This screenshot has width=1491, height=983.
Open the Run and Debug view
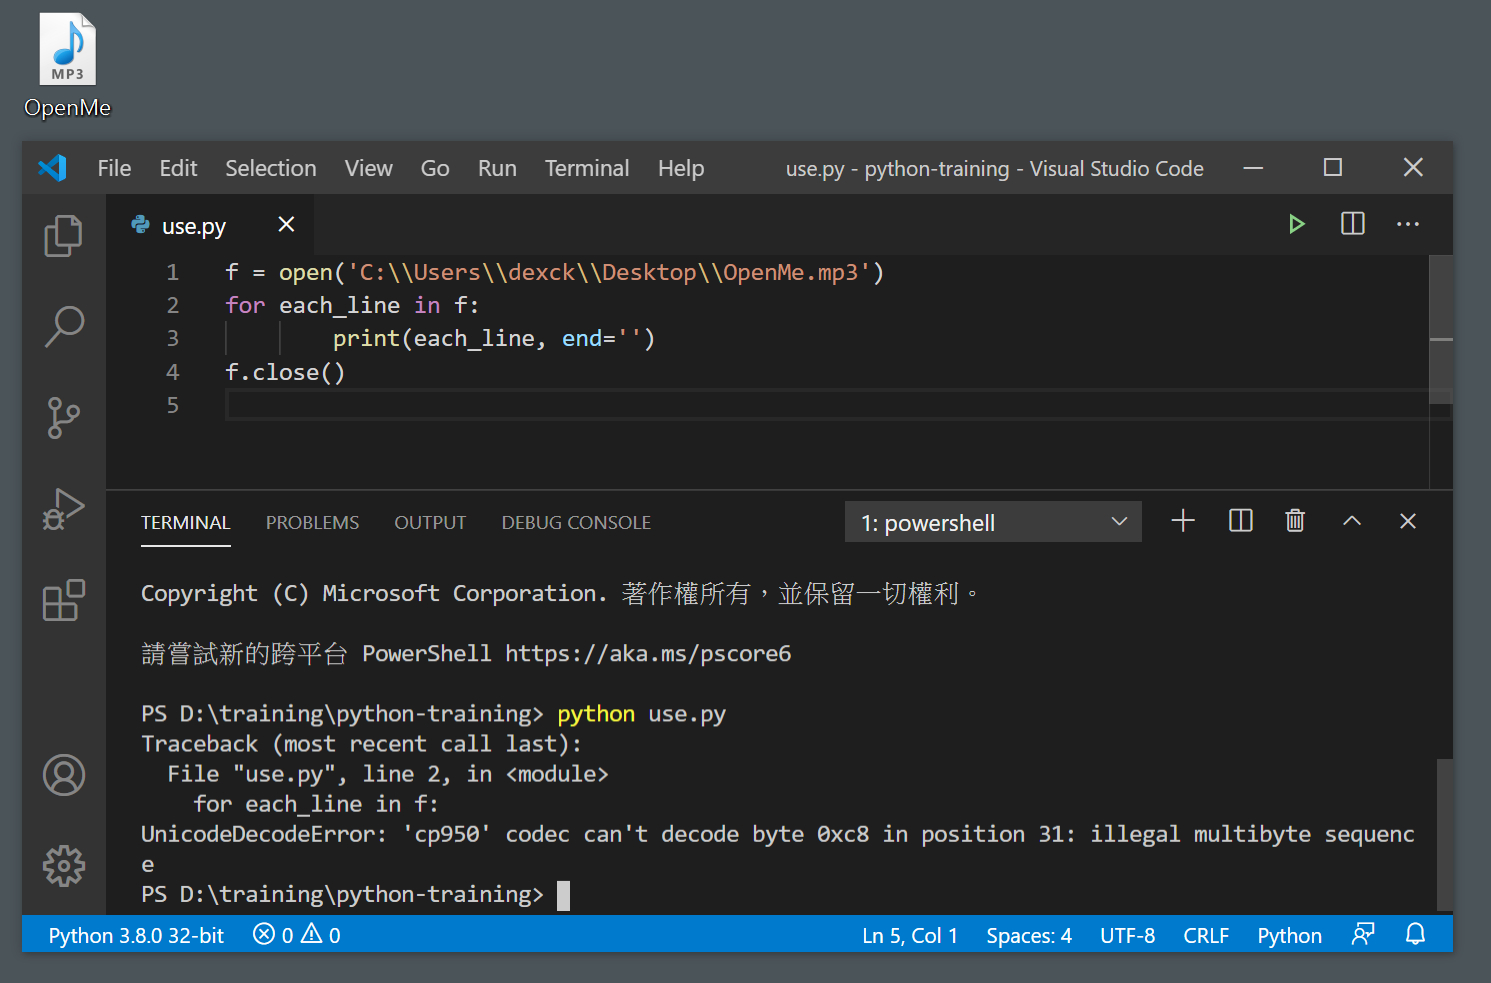pos(63,508)
